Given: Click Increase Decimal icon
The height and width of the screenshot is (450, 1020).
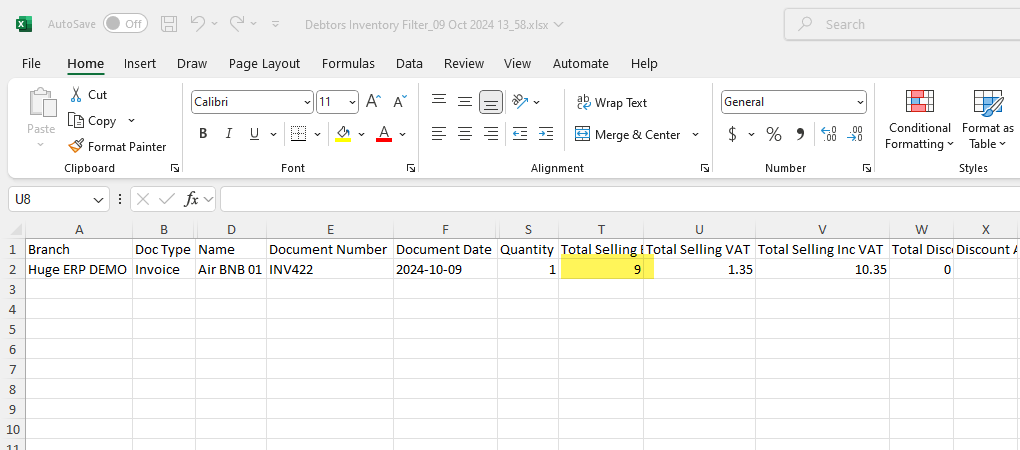Looking at the screenshot, I should tap(828, 134).
